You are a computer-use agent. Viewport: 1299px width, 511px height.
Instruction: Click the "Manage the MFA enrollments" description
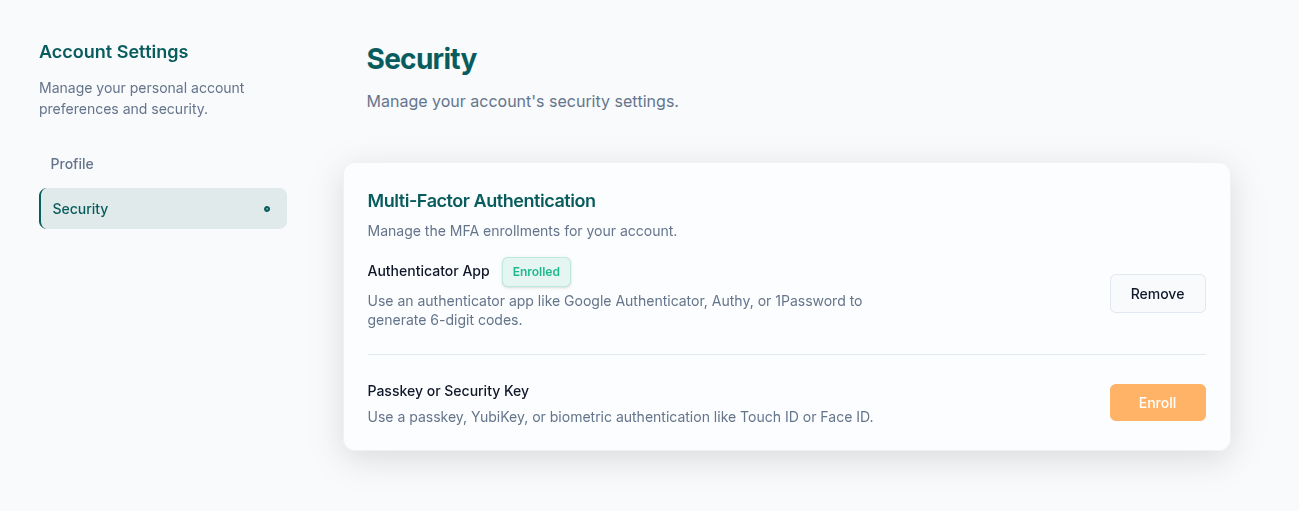tap(522, 231)
